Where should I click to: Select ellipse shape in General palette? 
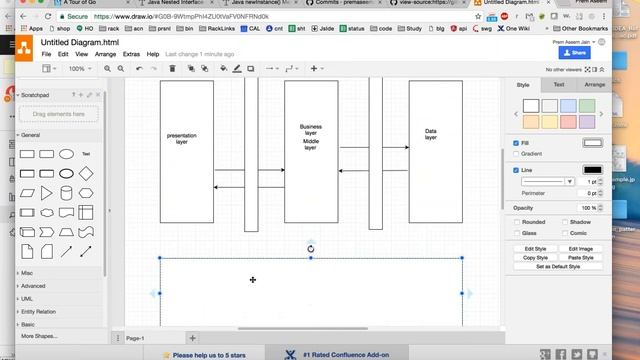click(66, 154)
